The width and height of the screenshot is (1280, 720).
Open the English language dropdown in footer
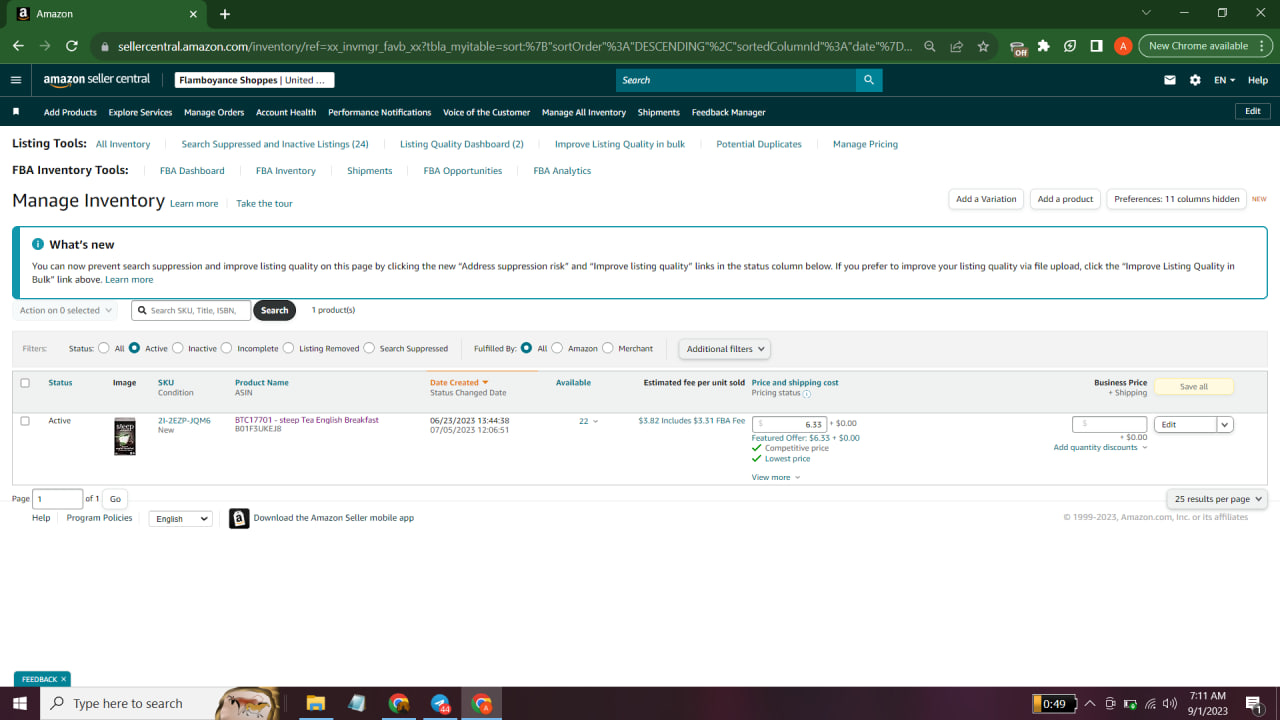[180, 519]
